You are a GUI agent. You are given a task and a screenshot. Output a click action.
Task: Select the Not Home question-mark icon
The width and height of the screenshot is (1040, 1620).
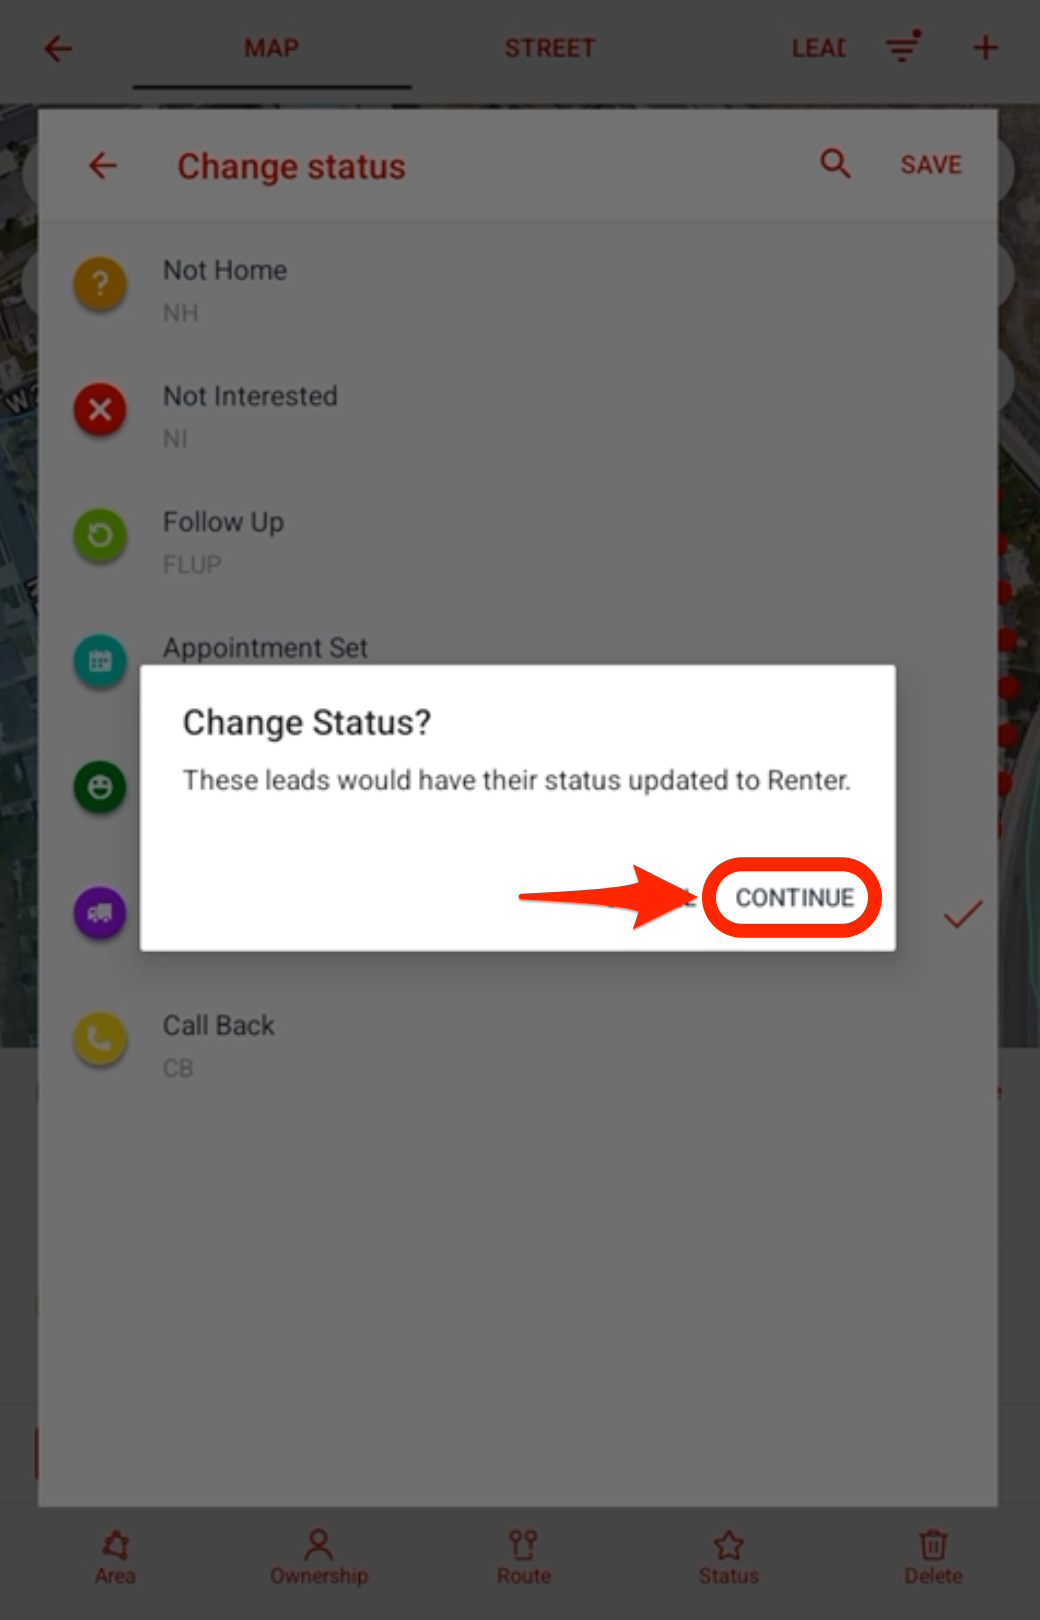(x=100, y=283)
